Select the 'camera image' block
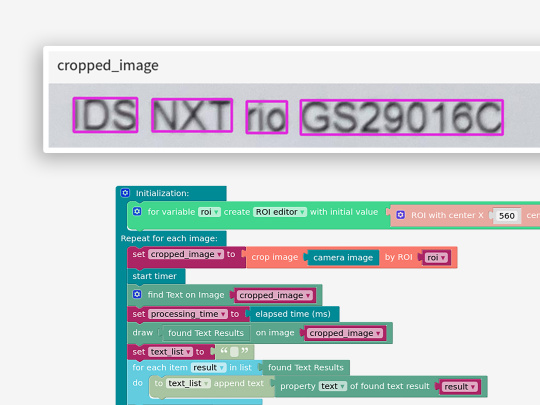Viewport: 540px width, 405px height. (343, 258)
